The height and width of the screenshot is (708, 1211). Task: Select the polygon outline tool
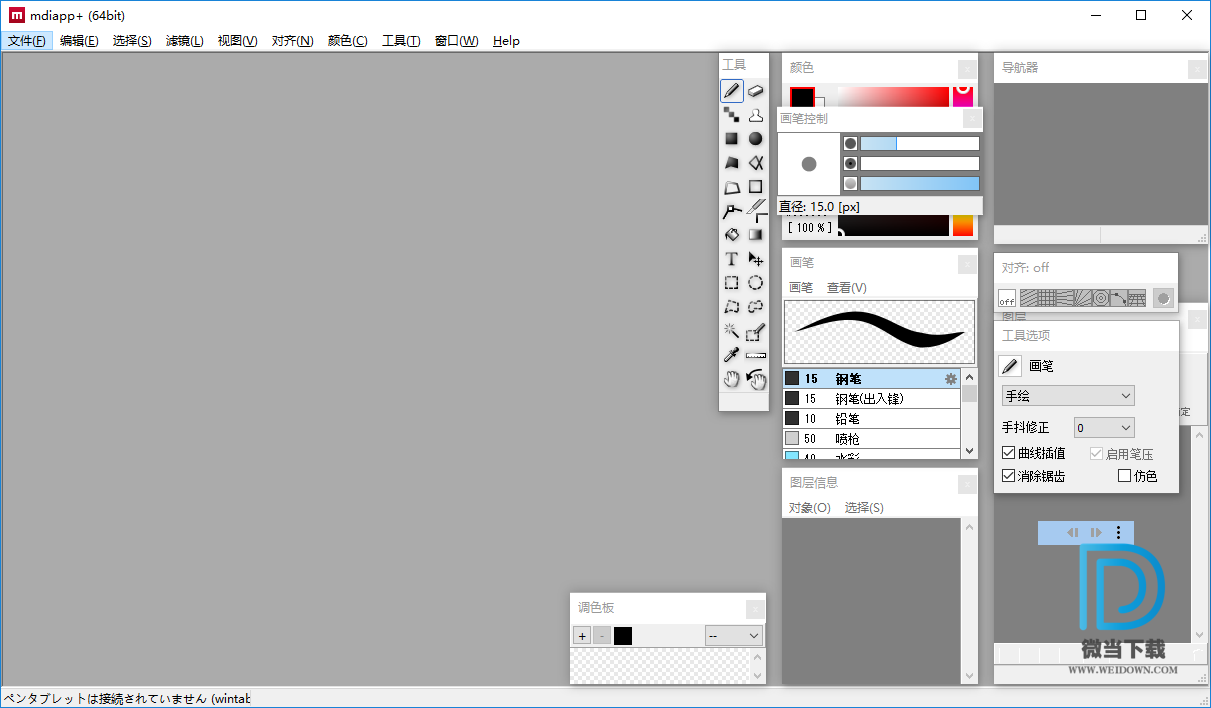(x=732, y=187)
